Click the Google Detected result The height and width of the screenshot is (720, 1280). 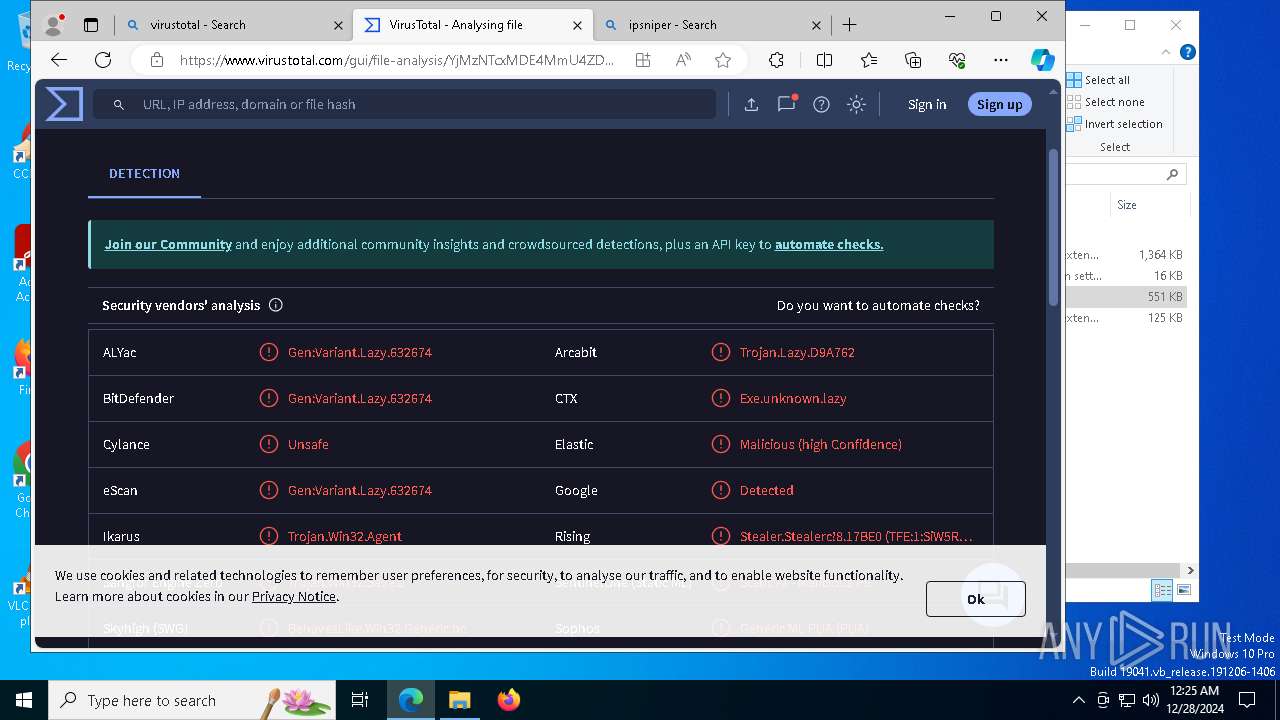[x=766, y=490]
